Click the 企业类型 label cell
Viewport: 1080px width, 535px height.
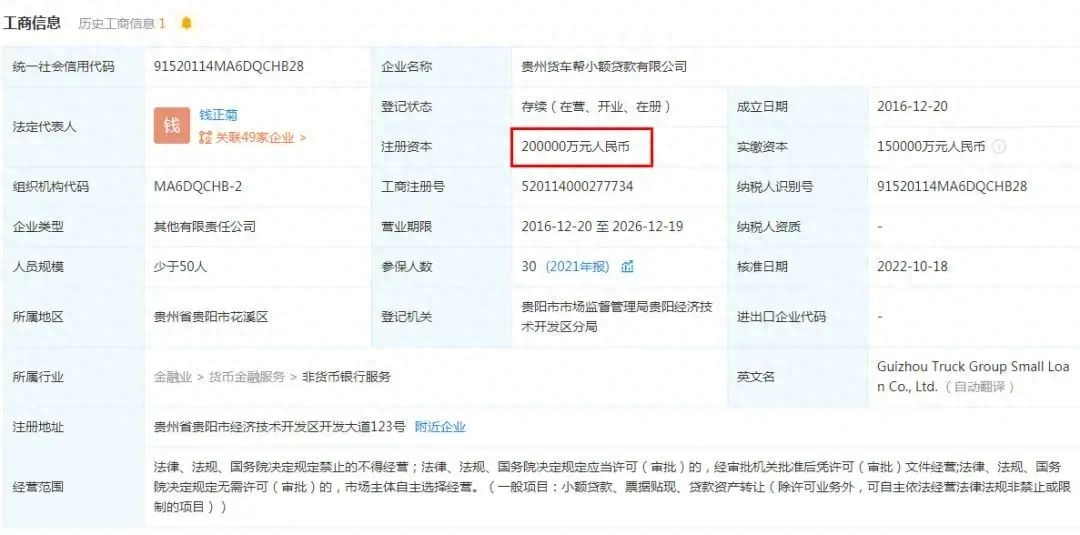(73, 227)
